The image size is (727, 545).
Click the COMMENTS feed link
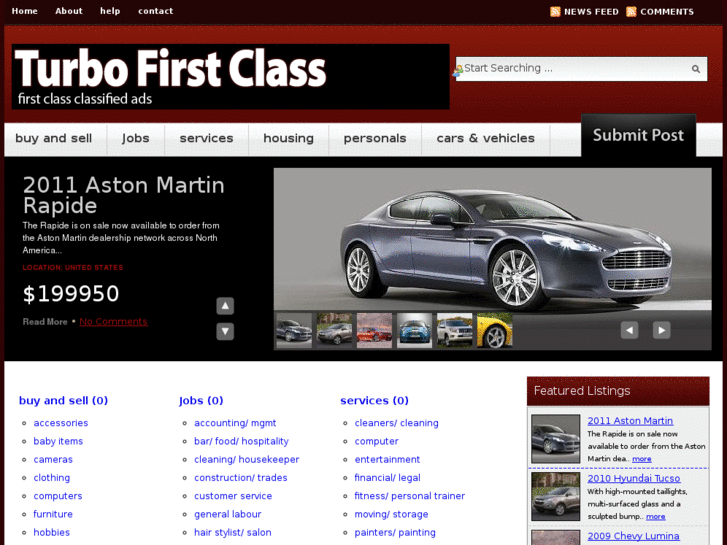click(667, 12)
